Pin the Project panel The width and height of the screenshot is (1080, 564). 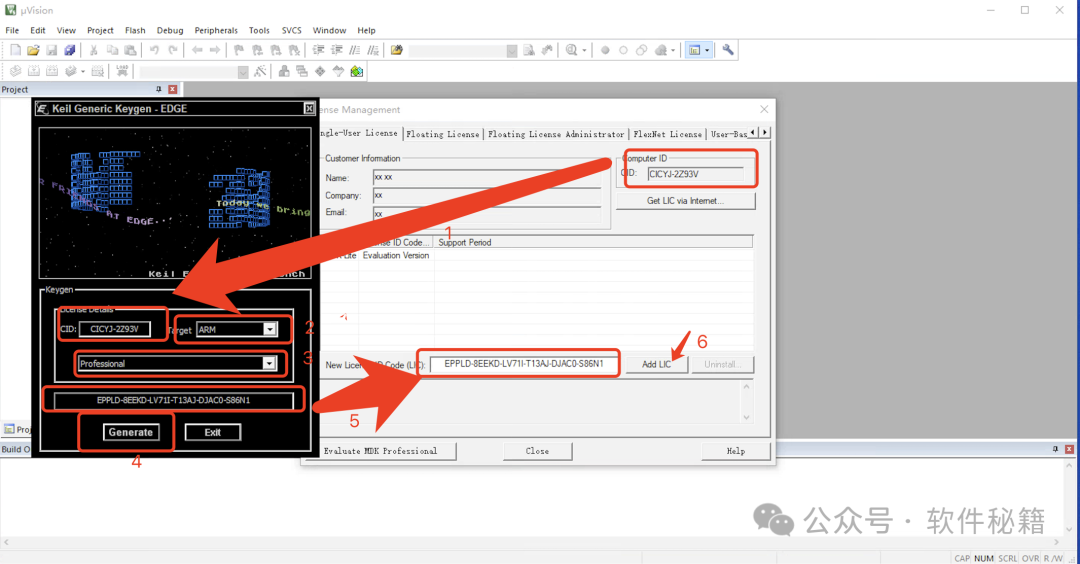click(x=159, y=90)
